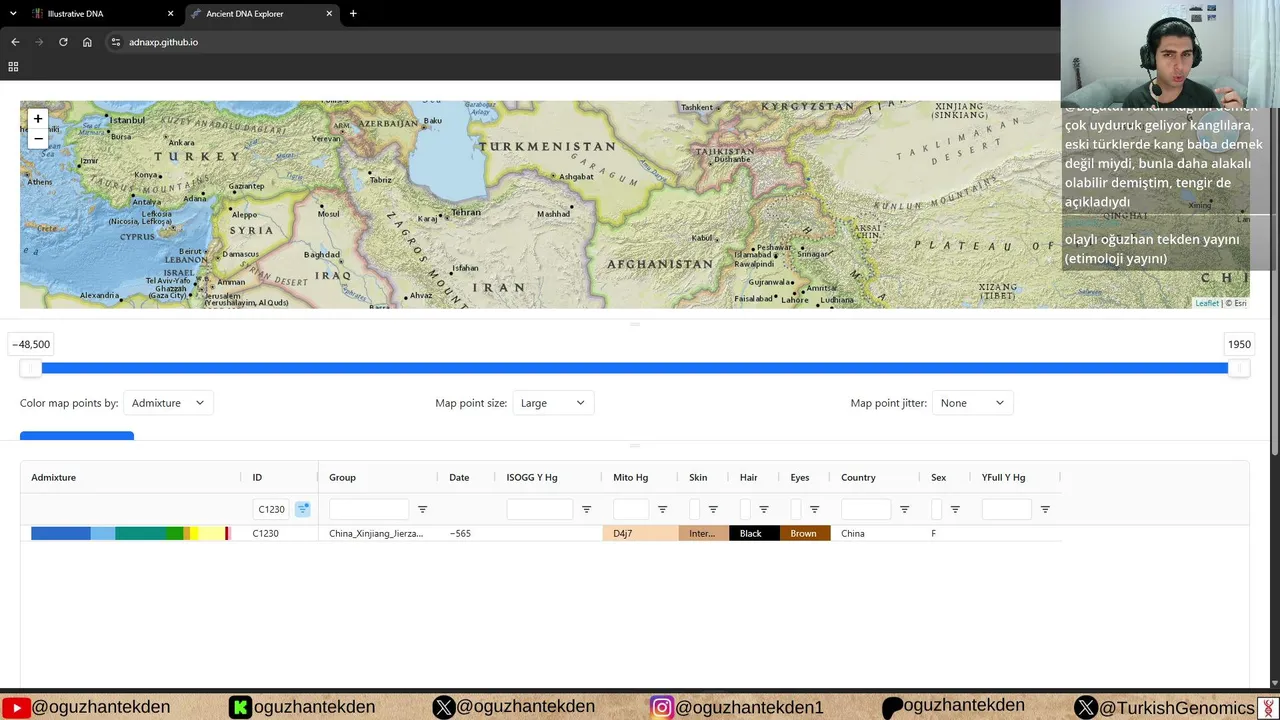The height and width of the screenshot is (720, 1280).
Task: Open the Eyes column filter menu
Action: [x=814, y=509]
